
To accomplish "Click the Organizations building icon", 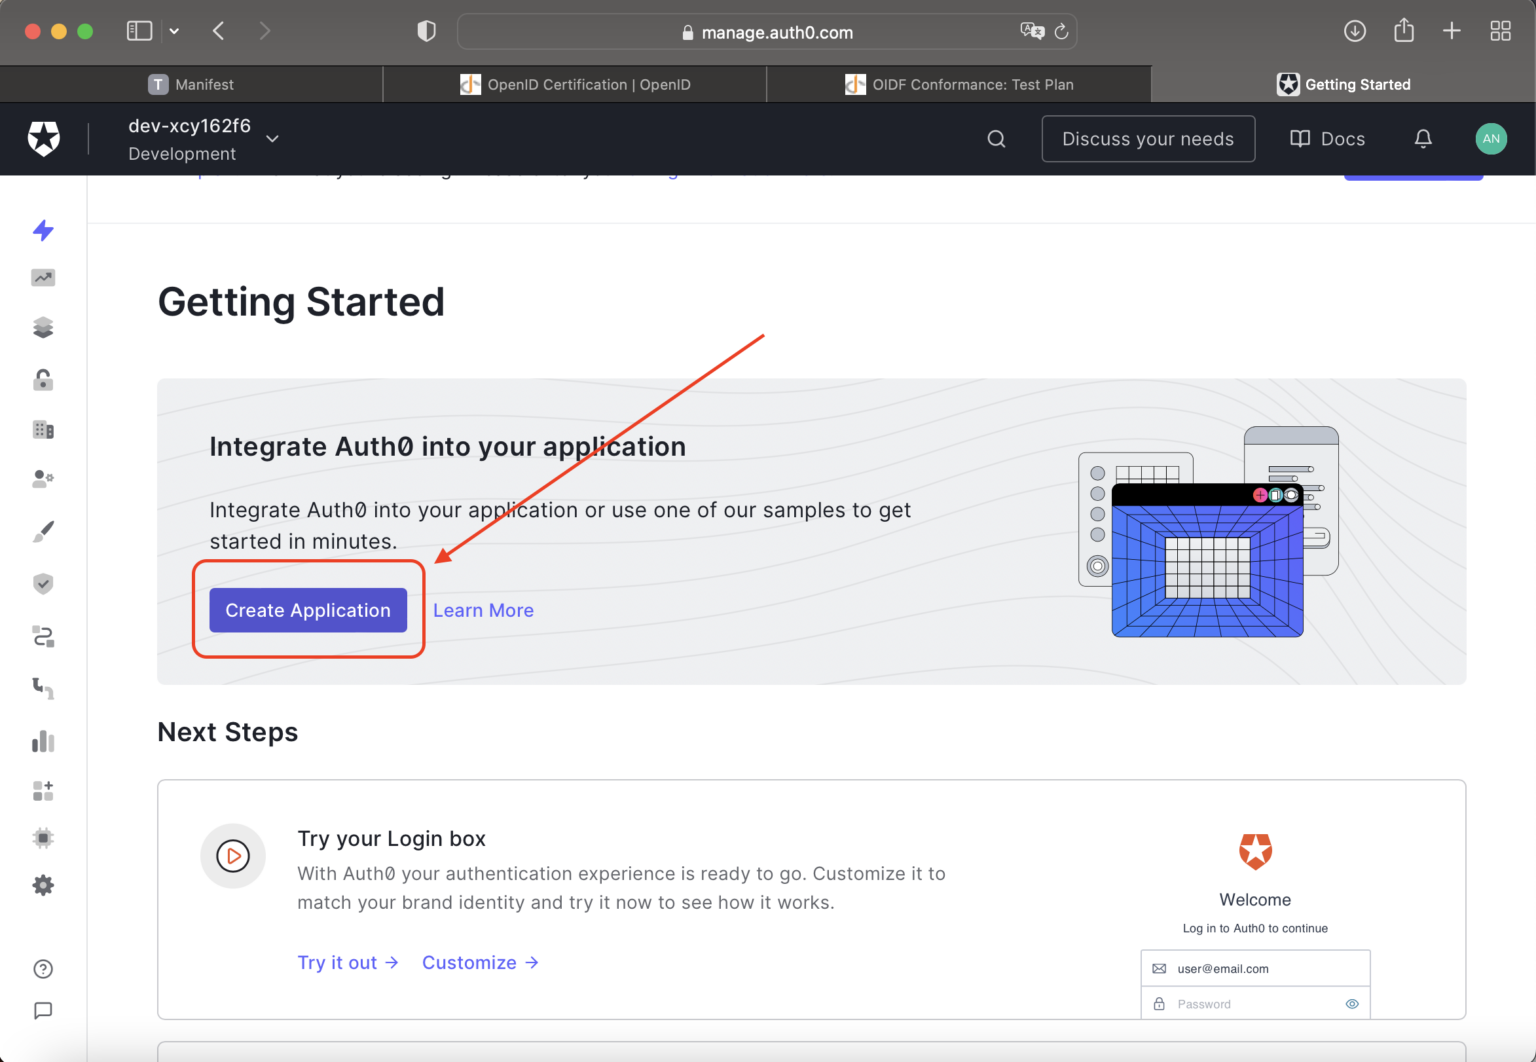I will [x=43, y=429].
